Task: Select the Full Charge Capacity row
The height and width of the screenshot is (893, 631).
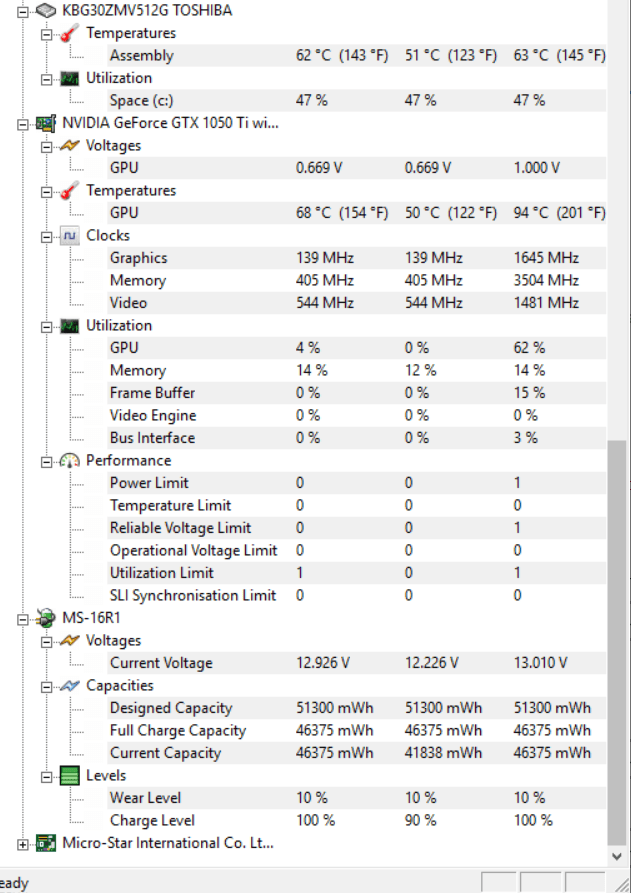Action: point(357,731)
